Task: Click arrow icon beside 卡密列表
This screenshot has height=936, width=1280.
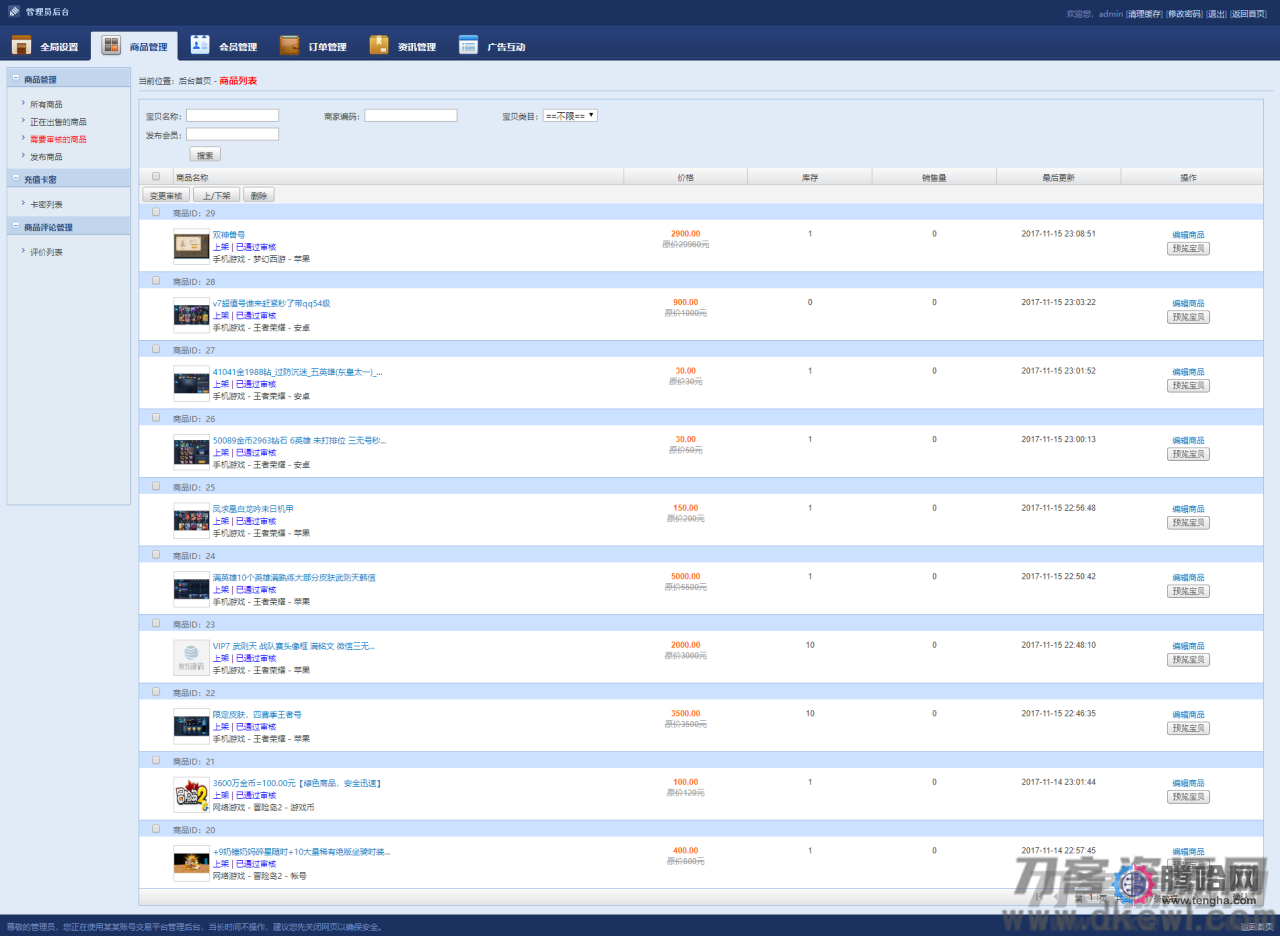Action: click(x=22, y=203)
